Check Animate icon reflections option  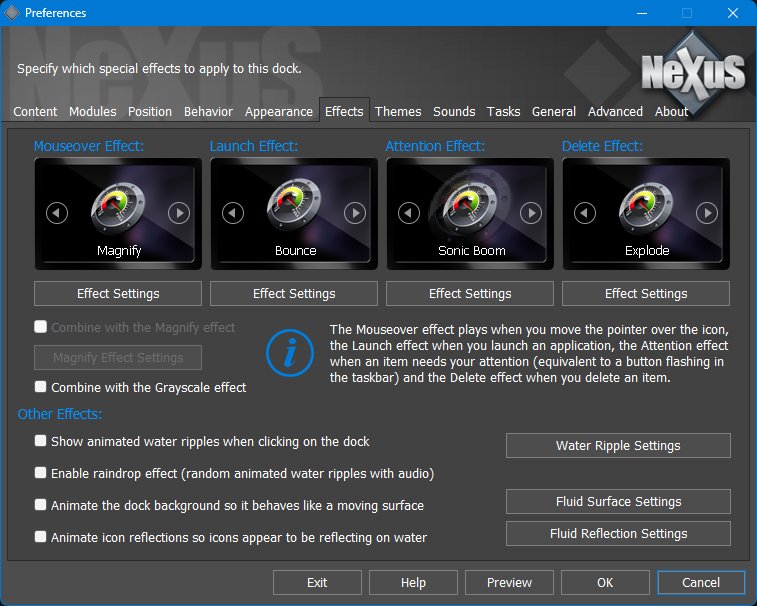pyautogui.click(x=41, y=537)
